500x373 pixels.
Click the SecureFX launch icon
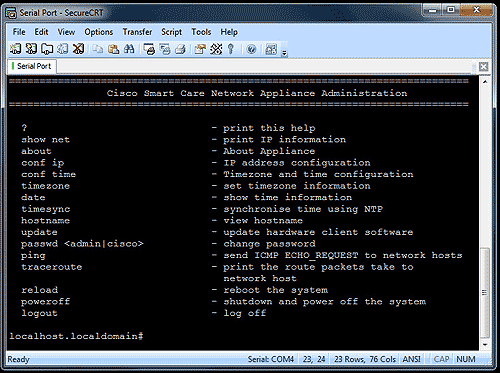pyautogui.click(x=271, y=49)
